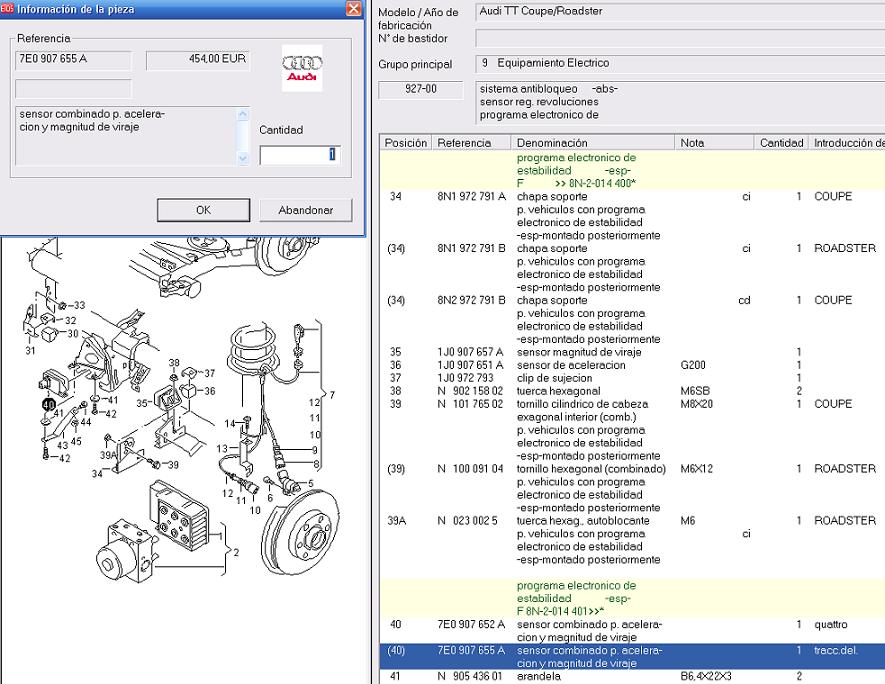The width and height of the screenshot is (885, 684).
Task: Select reference 1J0 907 651 A
Action: point(471,365)
